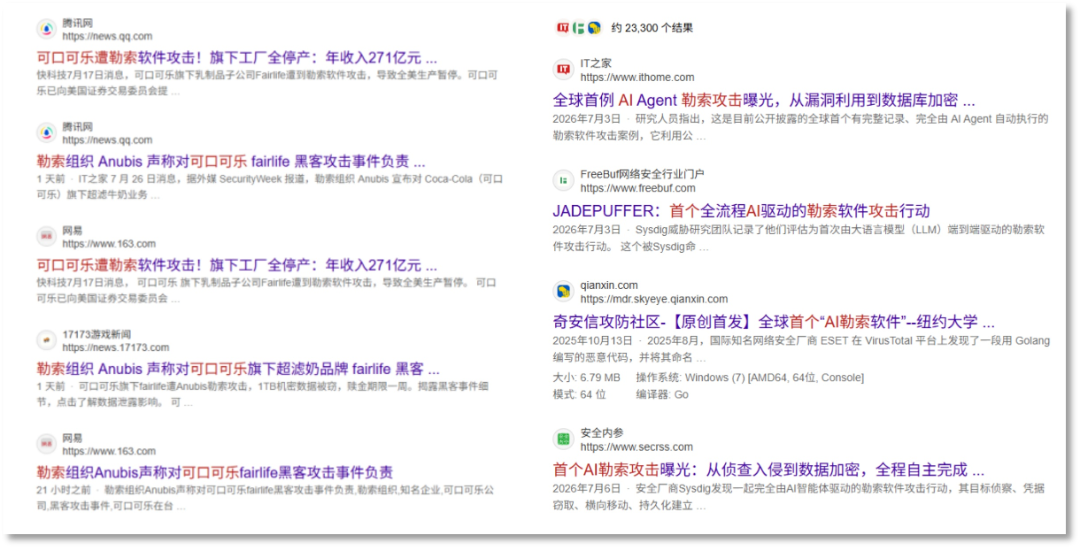This screenshot has width=1080, height=548.
Task: Click the snippet starting 2026年7月6日 · 安全厂商Sysdig
Action: tap(799, 497)
